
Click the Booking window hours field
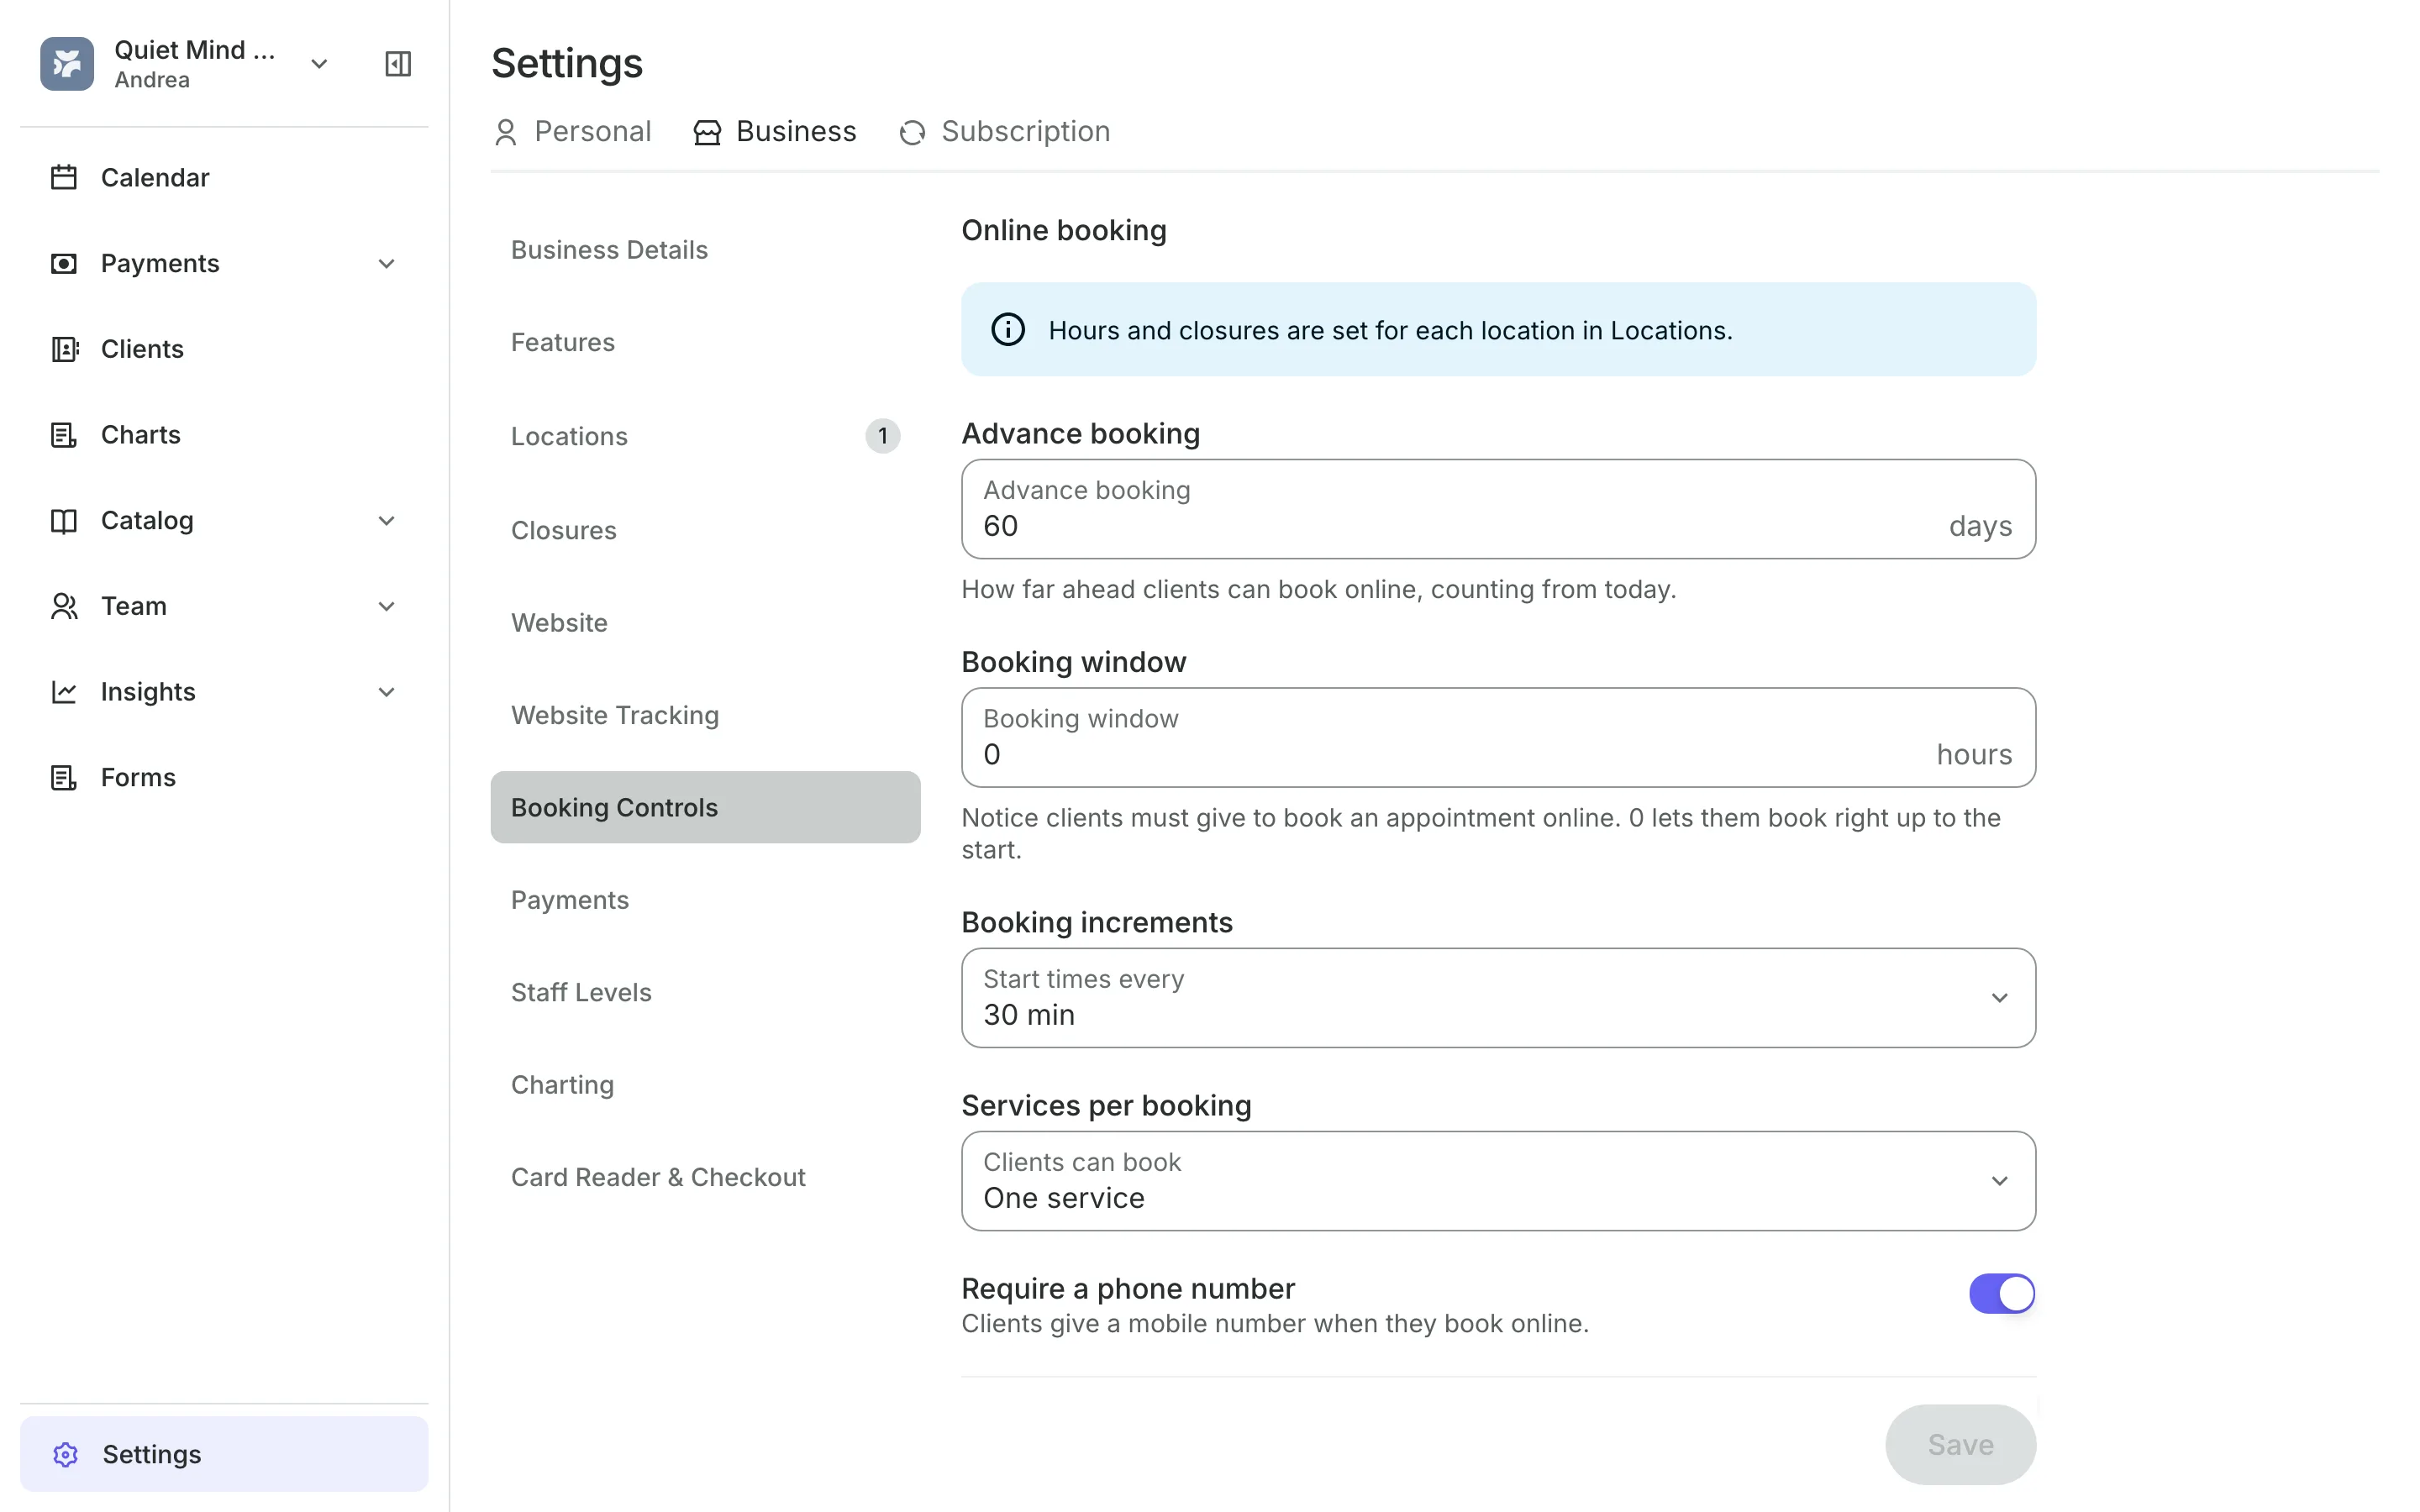(1498, 737)
